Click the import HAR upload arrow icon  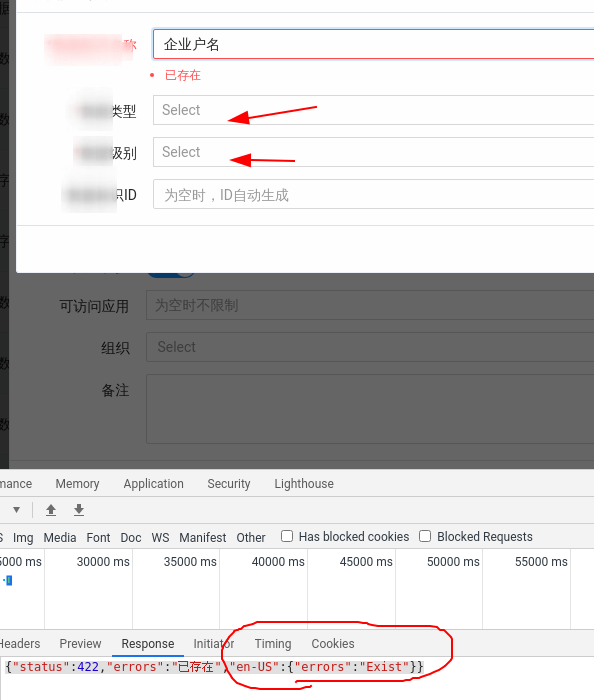(x=51, y=510)
